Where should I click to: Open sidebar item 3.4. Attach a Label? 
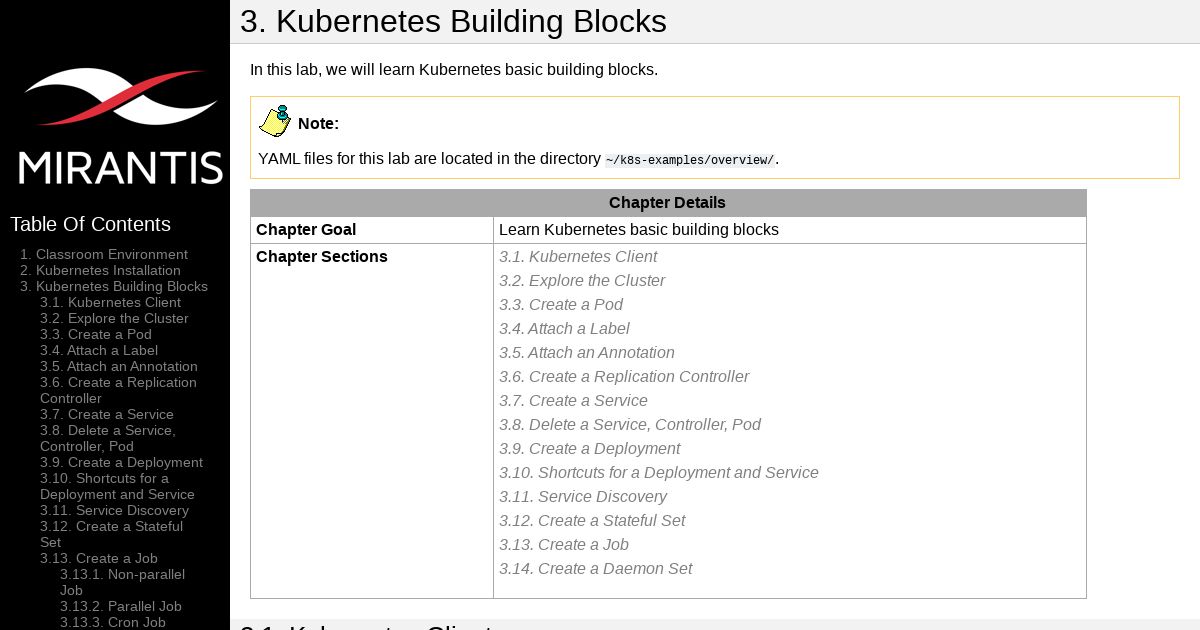point(99,350)
